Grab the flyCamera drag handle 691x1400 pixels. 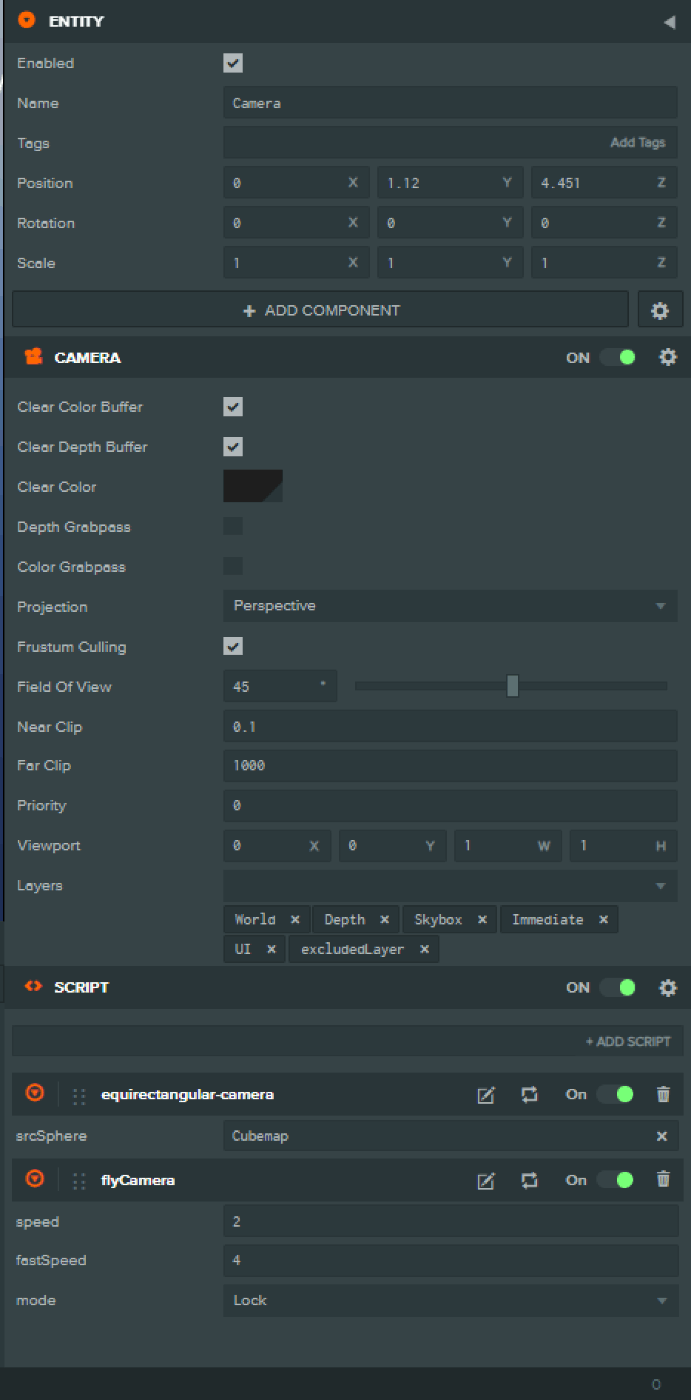[x=79, y=1181]
